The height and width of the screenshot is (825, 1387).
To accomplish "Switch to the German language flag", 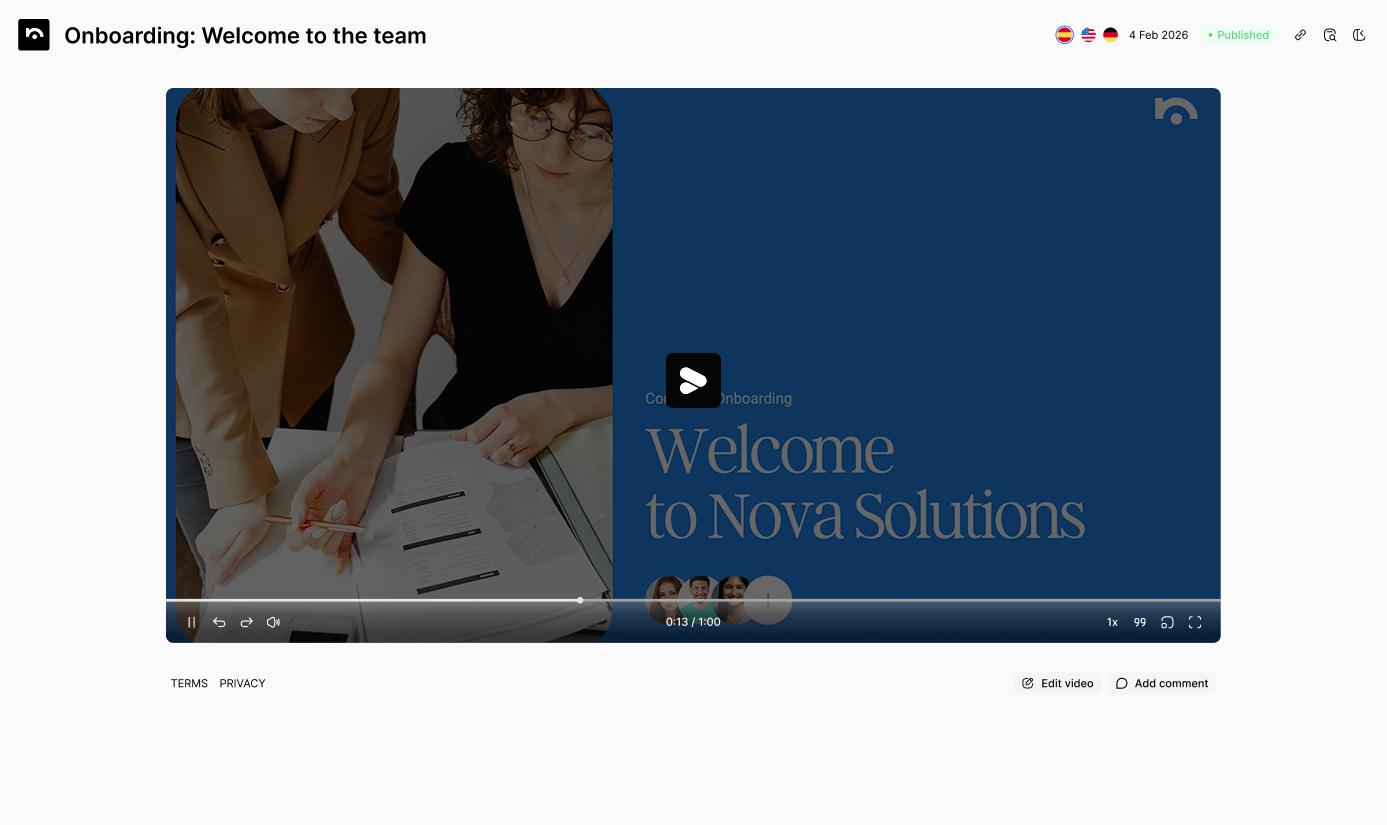I will (1110, 35).
